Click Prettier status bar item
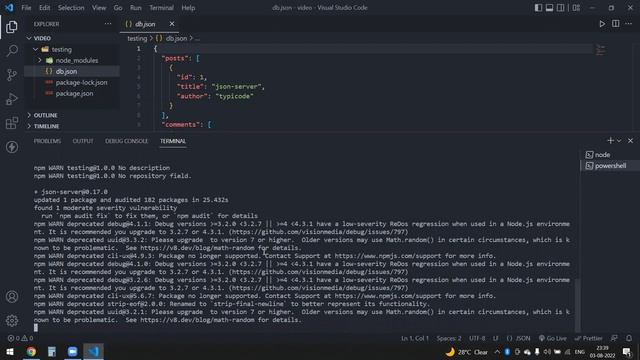 tap(589, 338)
